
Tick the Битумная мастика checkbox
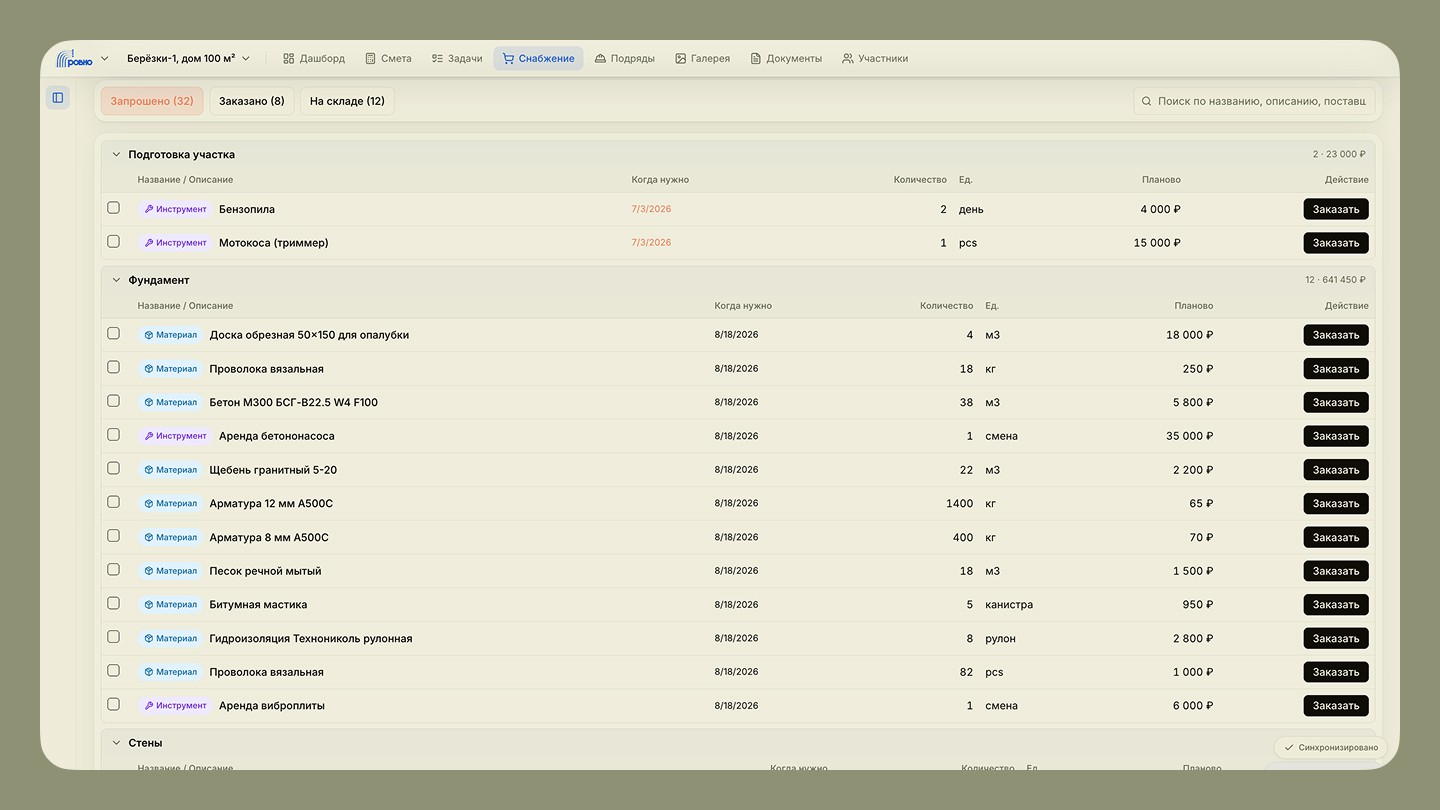click(x=113, y=604)
